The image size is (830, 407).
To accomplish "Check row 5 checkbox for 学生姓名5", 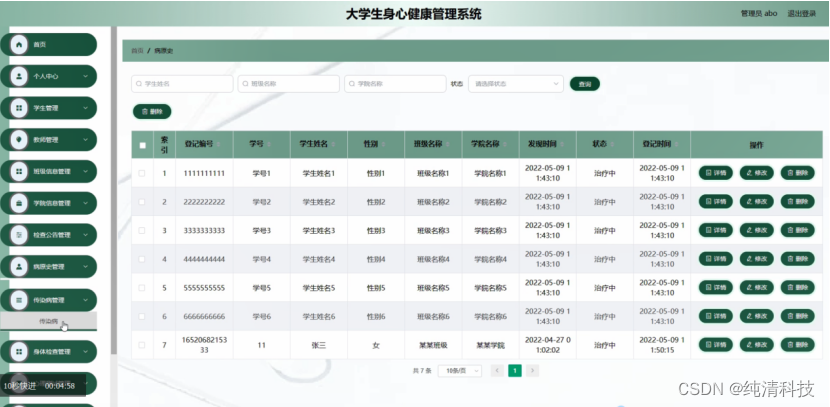I will pyautogui.click(x=142, y=287).
